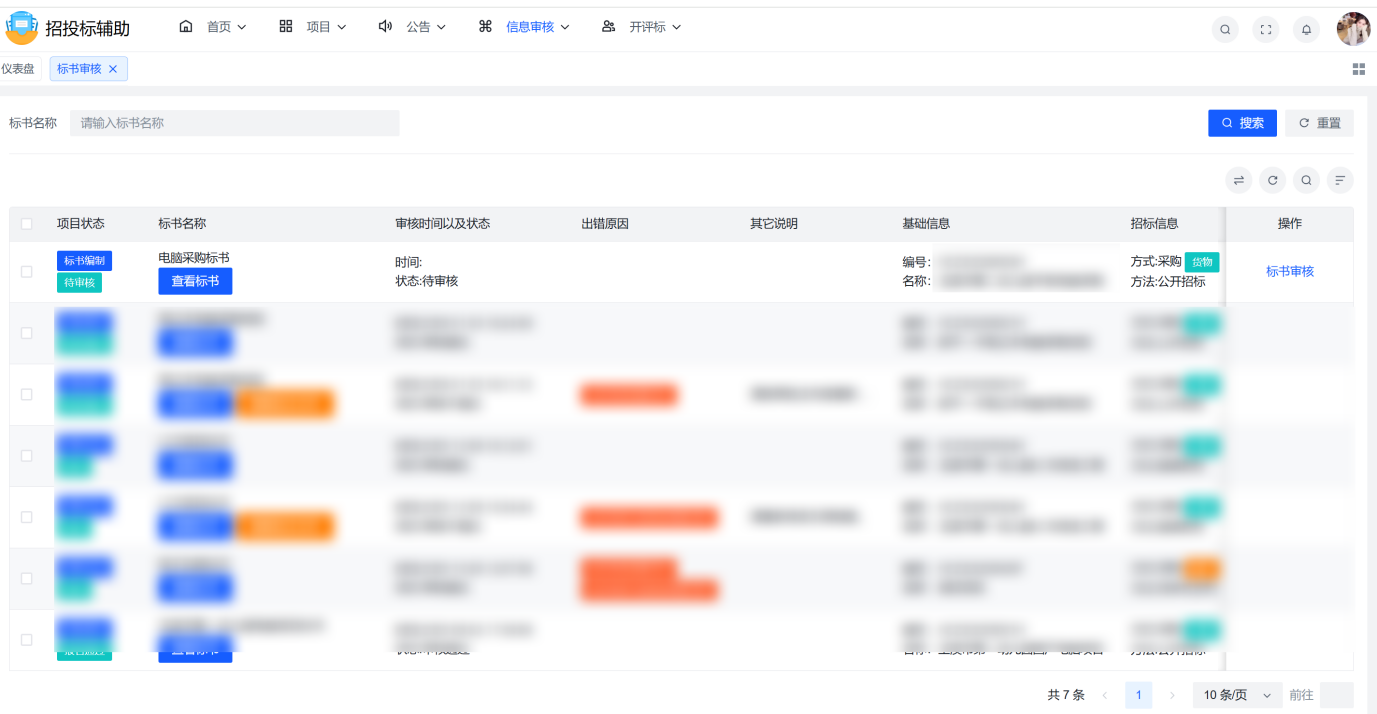Toggle column search using the magnifier icon

(1305, 180)
